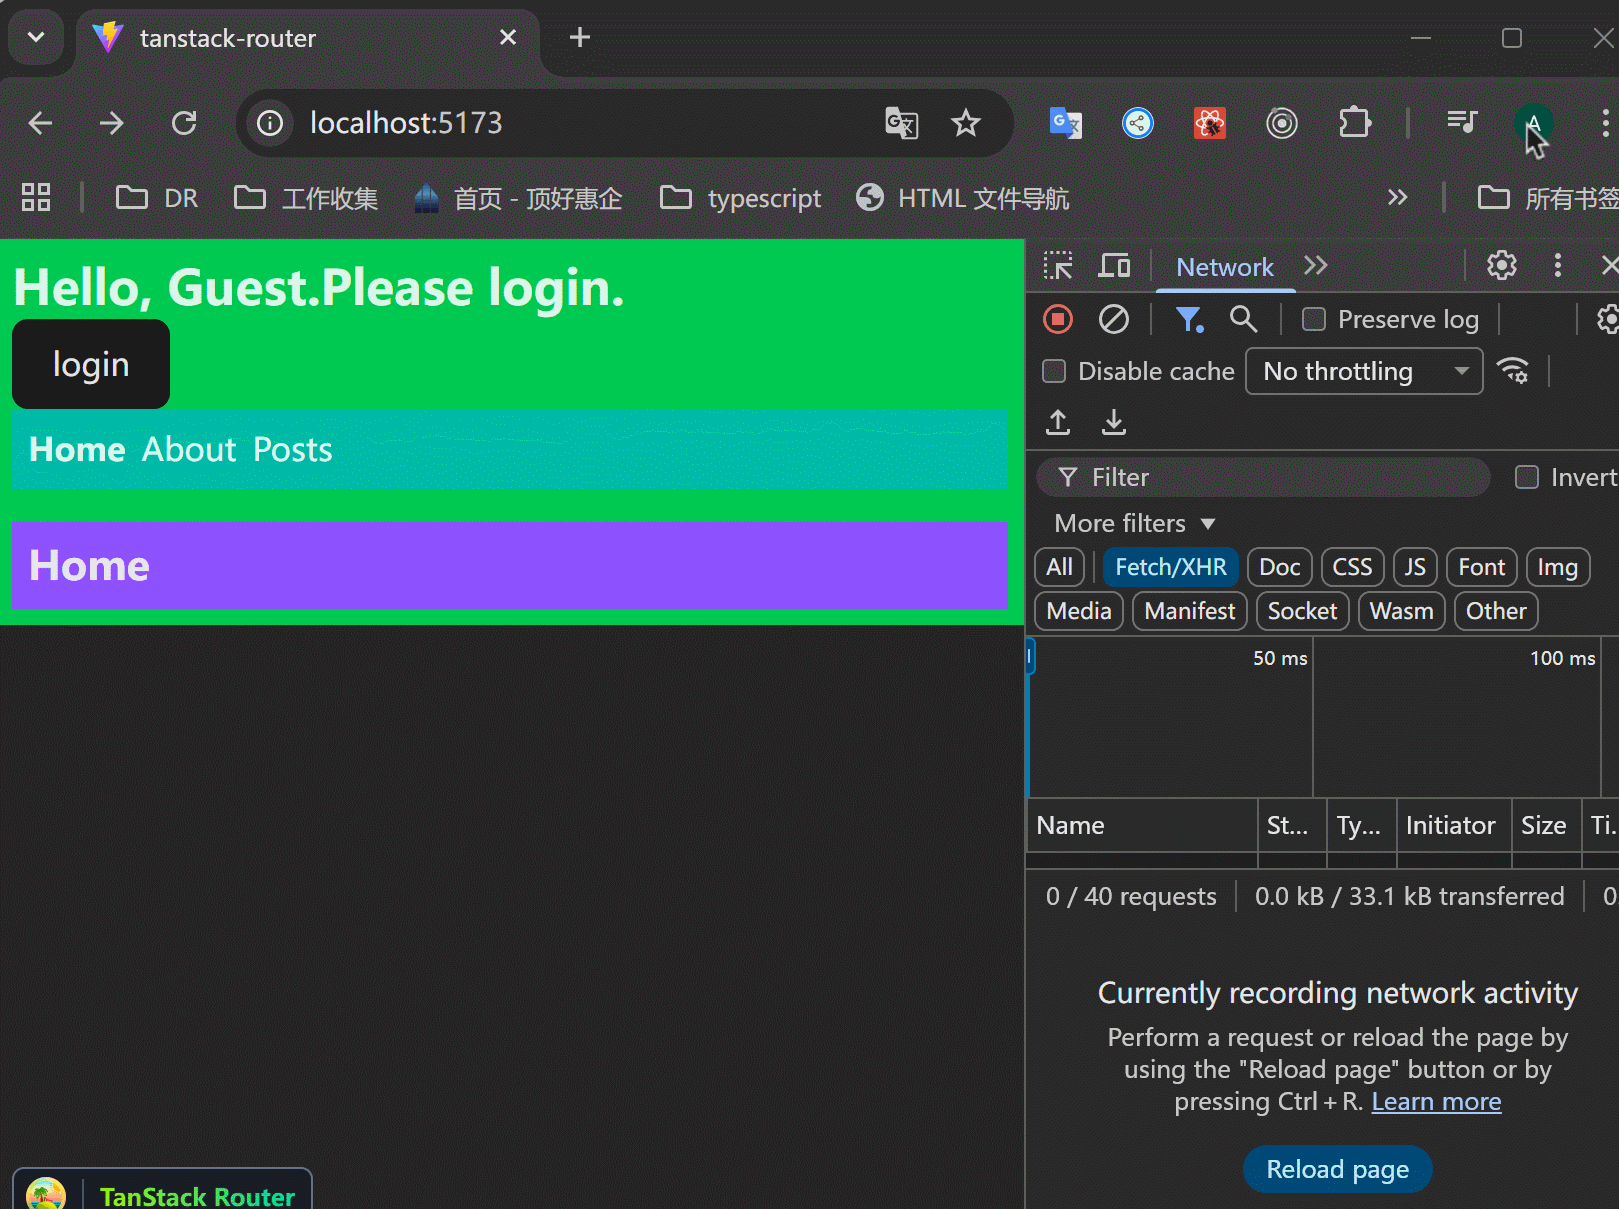The image size is (1619, 1209).
Task: Open network conditions Wi-Fi icon
Action: pos(1513,371)
